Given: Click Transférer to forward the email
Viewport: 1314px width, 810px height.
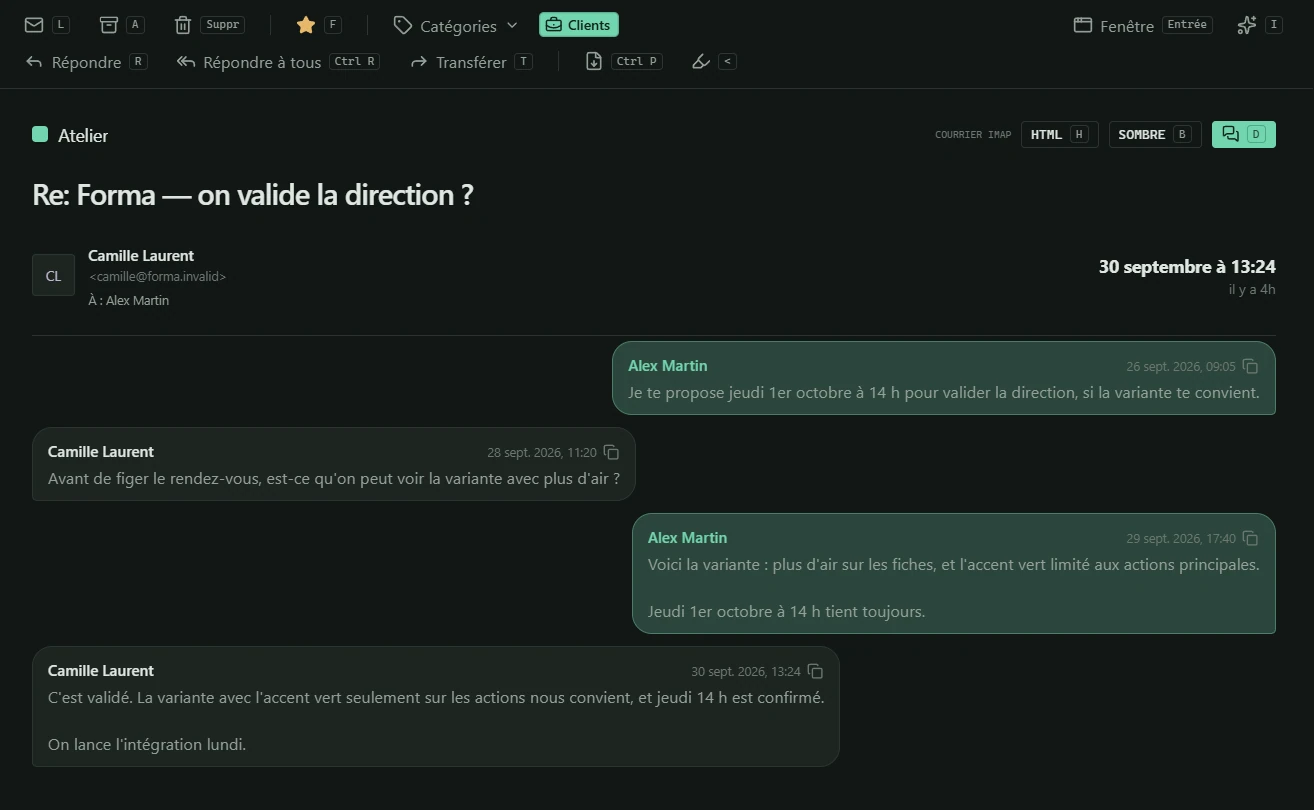Looking at the screenshot, I should click(x=471, y=62).
